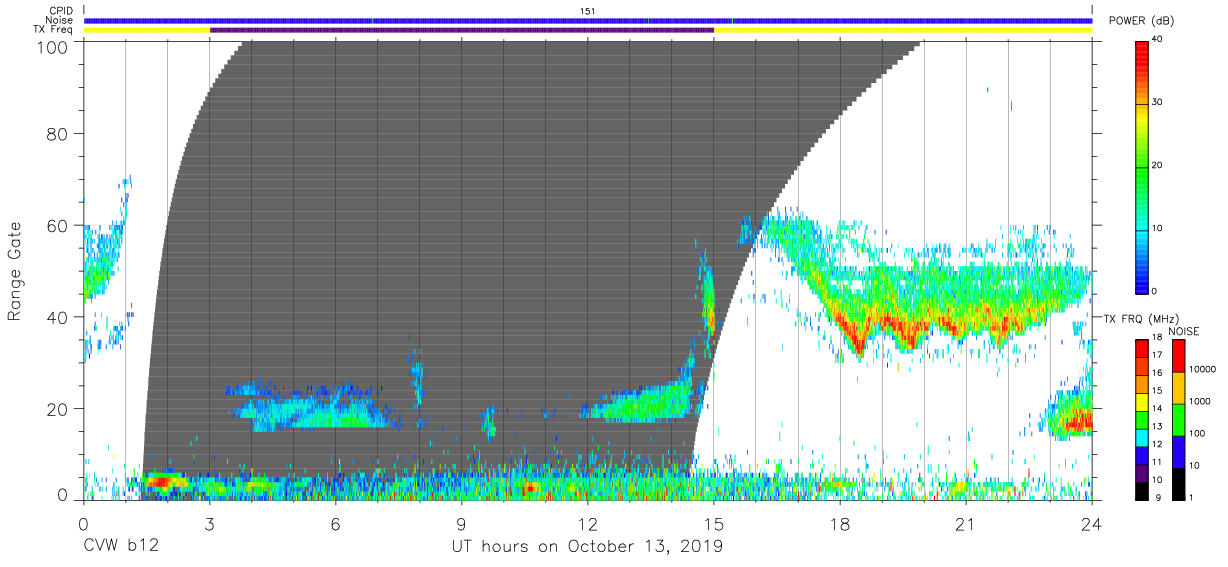Click the blue Noise strip
Image resolution: width=1228 pixels, height=567 pixels.
[588, 20]
